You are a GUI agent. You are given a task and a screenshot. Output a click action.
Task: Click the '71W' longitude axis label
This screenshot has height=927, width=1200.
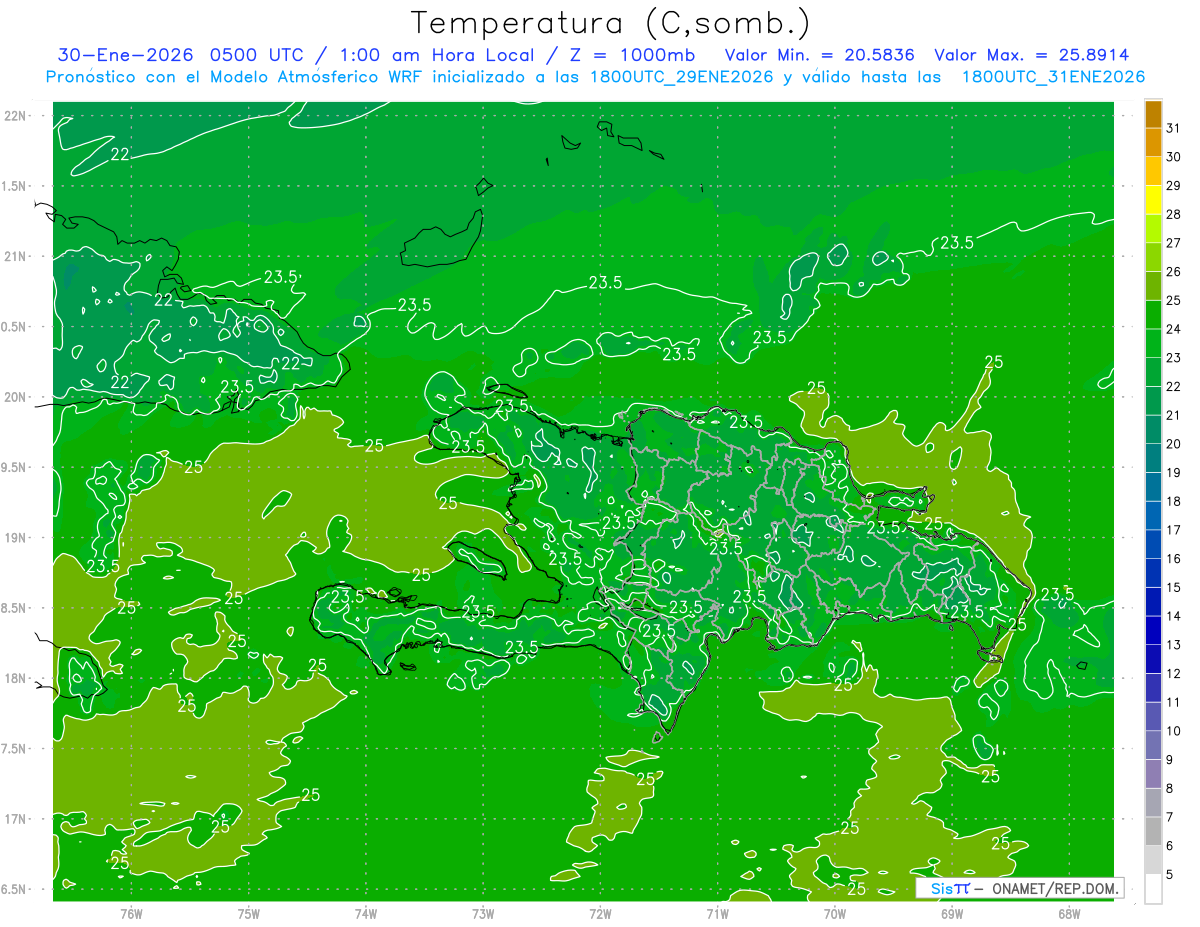click(717, 914)
